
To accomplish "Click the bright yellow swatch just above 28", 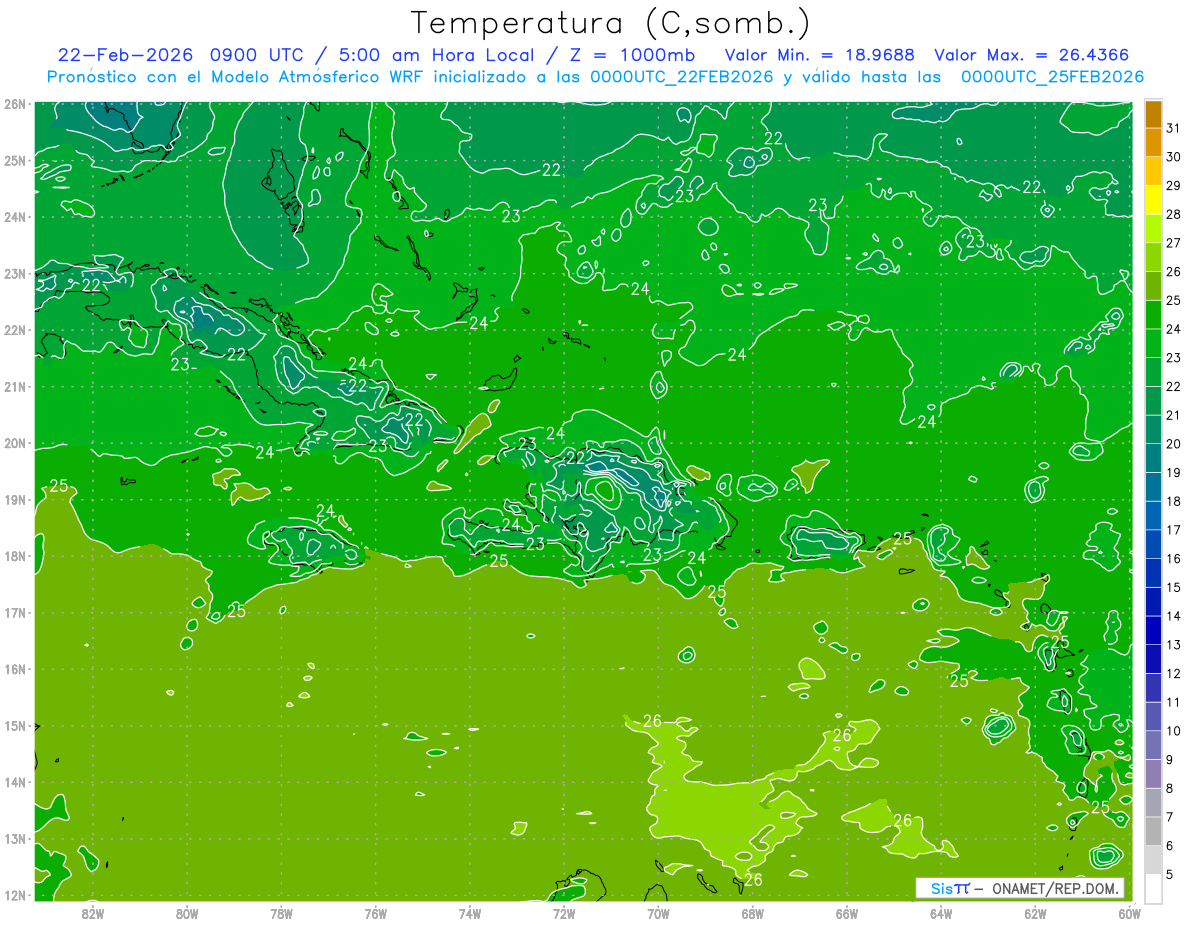I will (x=1153, y=200).
